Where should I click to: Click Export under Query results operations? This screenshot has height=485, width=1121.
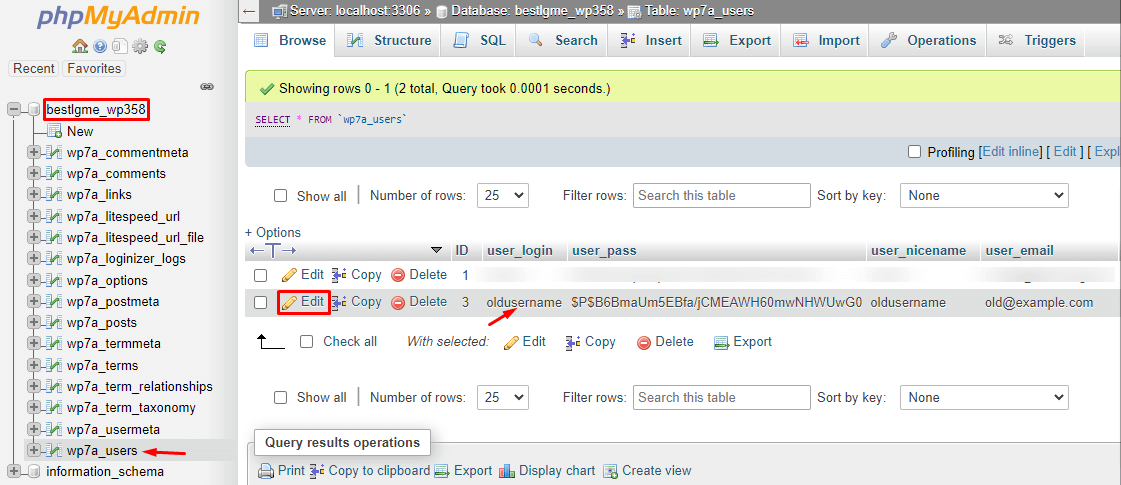(464, 471)
